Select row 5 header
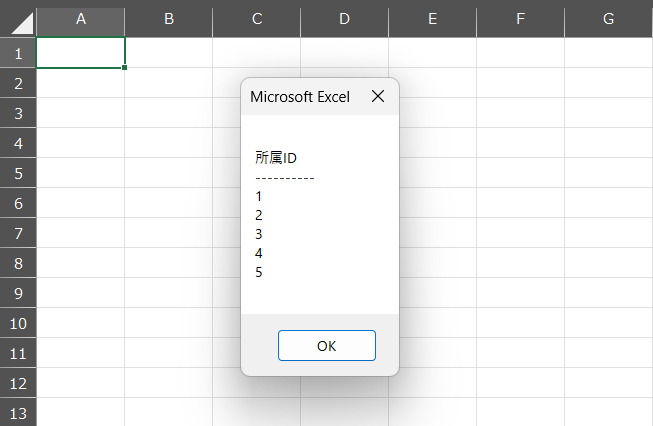The width and height of the screenshot is (653, 426). 18,173
